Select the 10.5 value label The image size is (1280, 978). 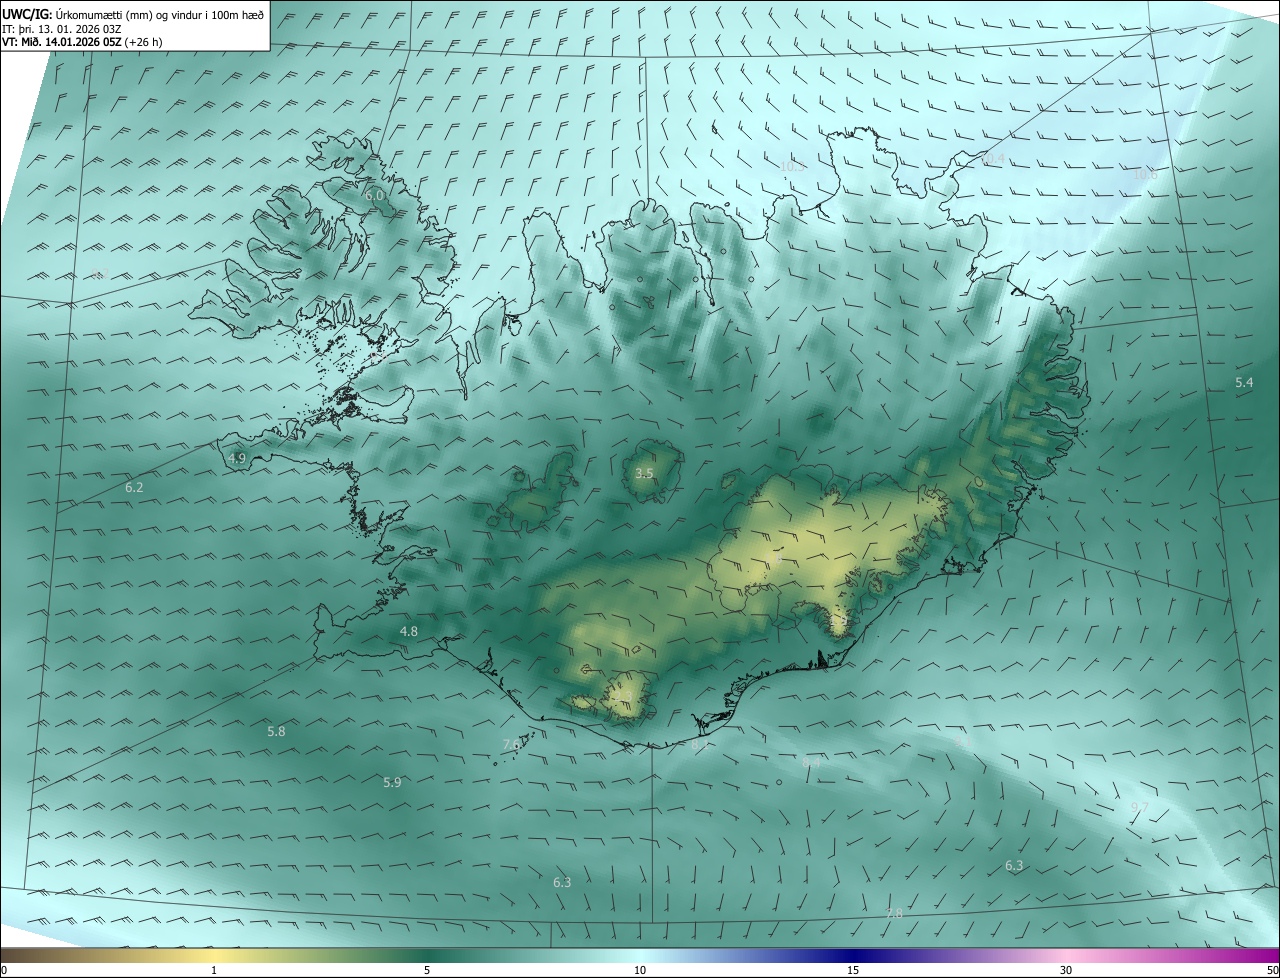[x=792, y=166]
